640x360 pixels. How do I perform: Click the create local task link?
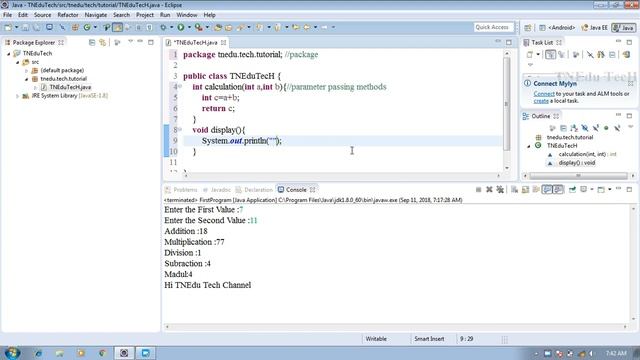tap(541, 101)
